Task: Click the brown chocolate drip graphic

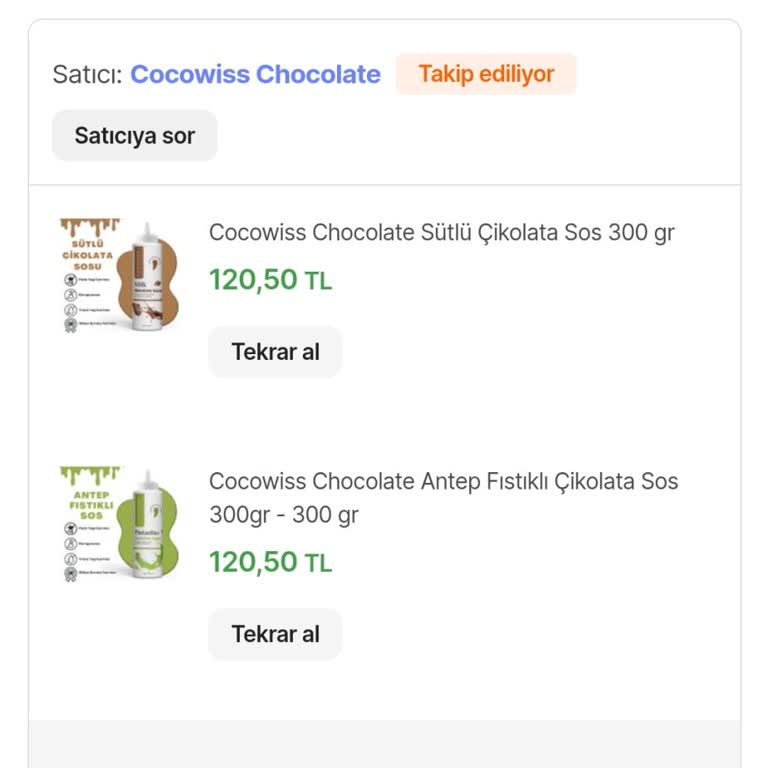Action: click(89, 227)
